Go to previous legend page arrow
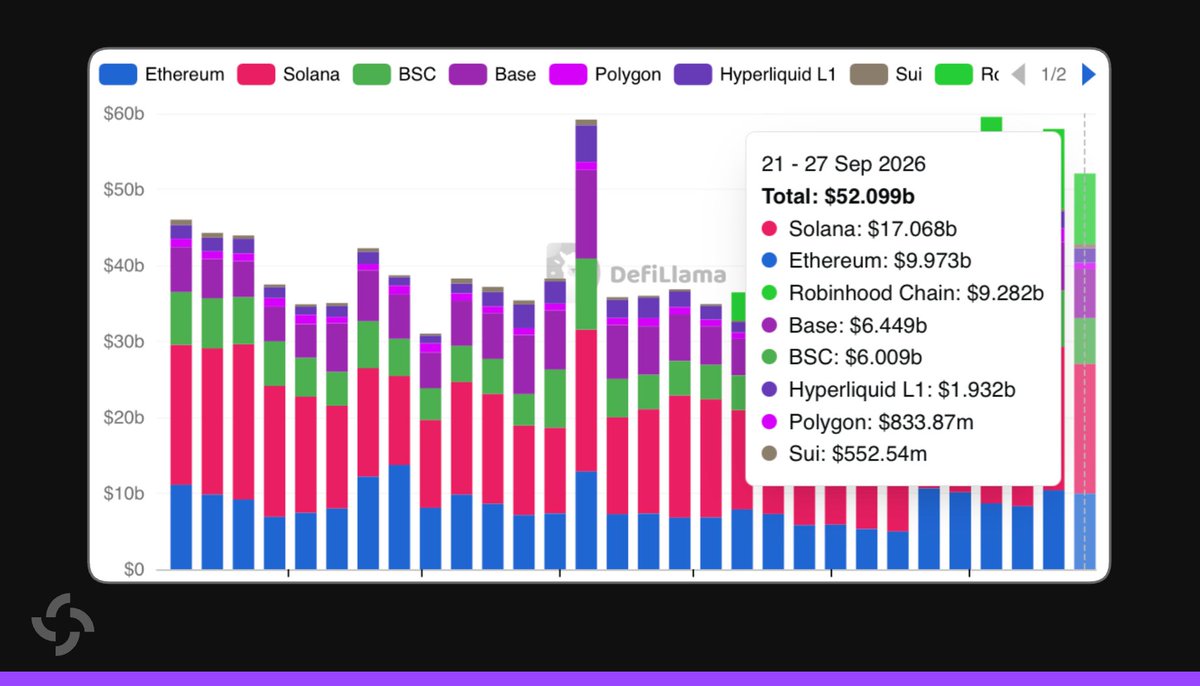This screenshot has height=686, width=1200. (1018, 74)
